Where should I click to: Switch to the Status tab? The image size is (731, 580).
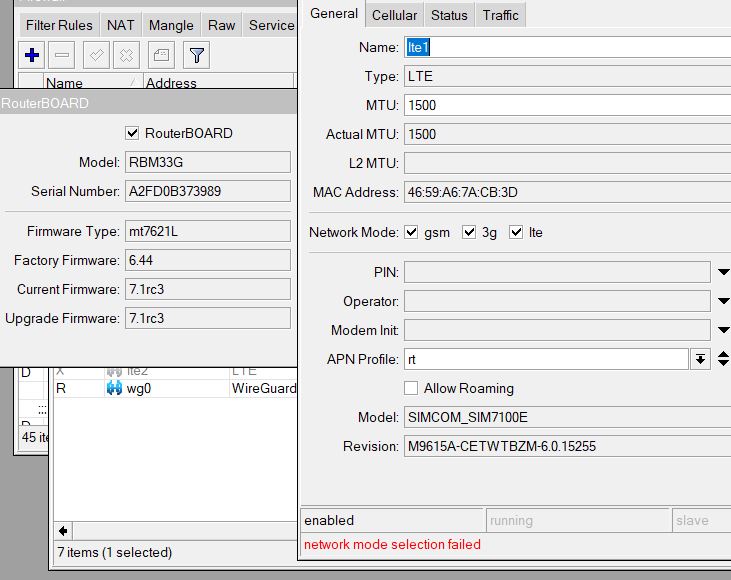coord(449,15)
